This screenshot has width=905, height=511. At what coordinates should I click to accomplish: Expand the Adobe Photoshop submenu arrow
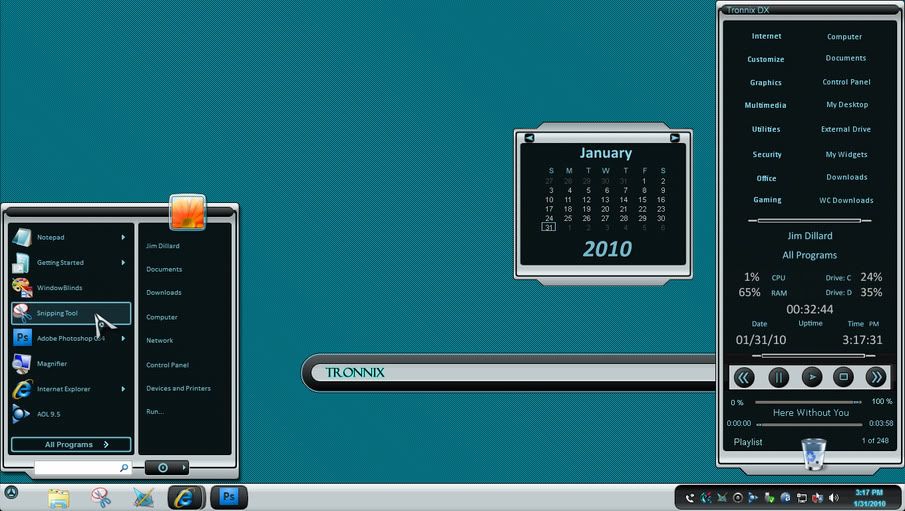point(123,338)
